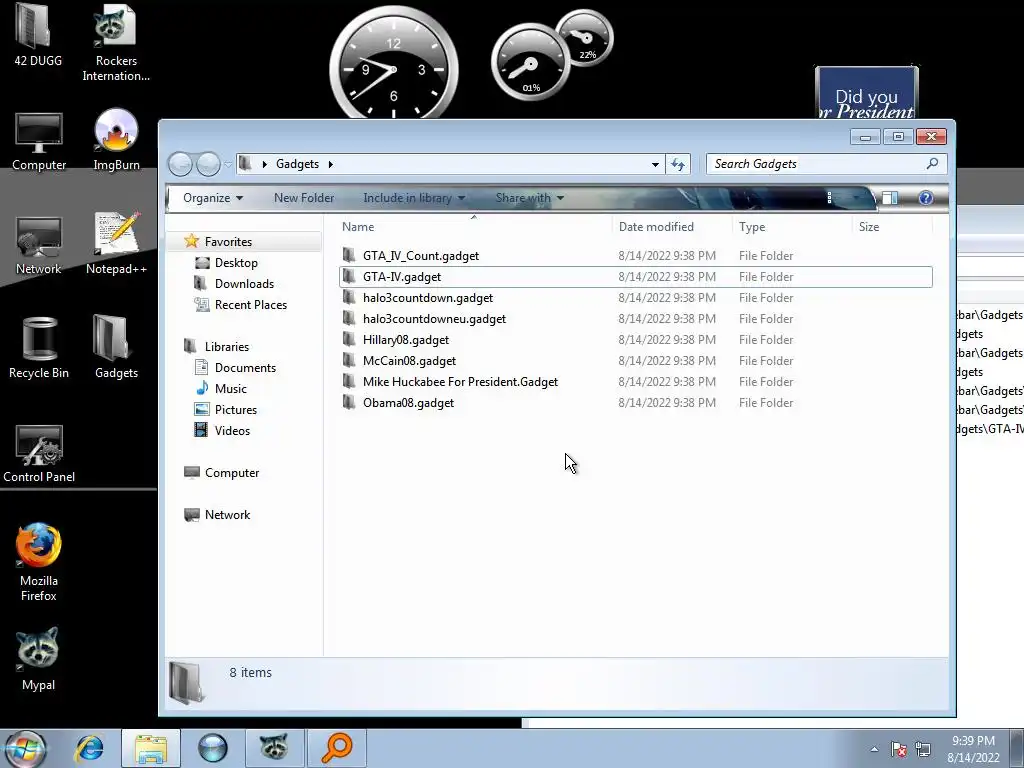Open the Notepad++ desktop shortcut

[x=116, y=243]
